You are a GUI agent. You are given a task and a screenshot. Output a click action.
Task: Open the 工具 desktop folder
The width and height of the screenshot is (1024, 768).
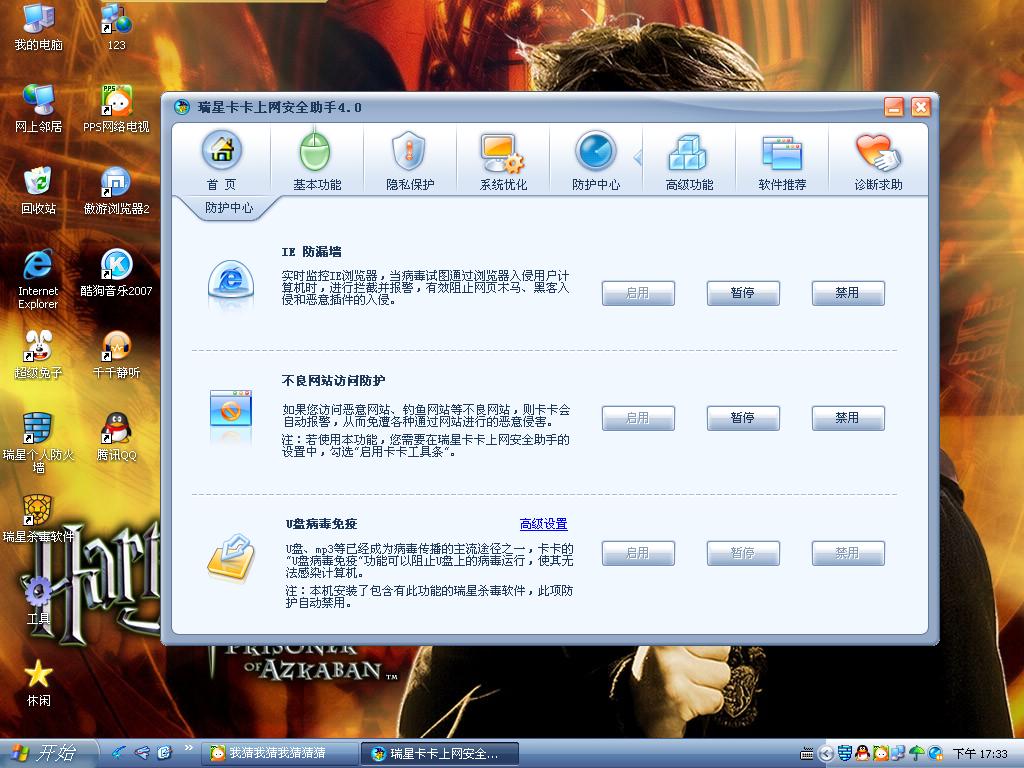(39, 601)
